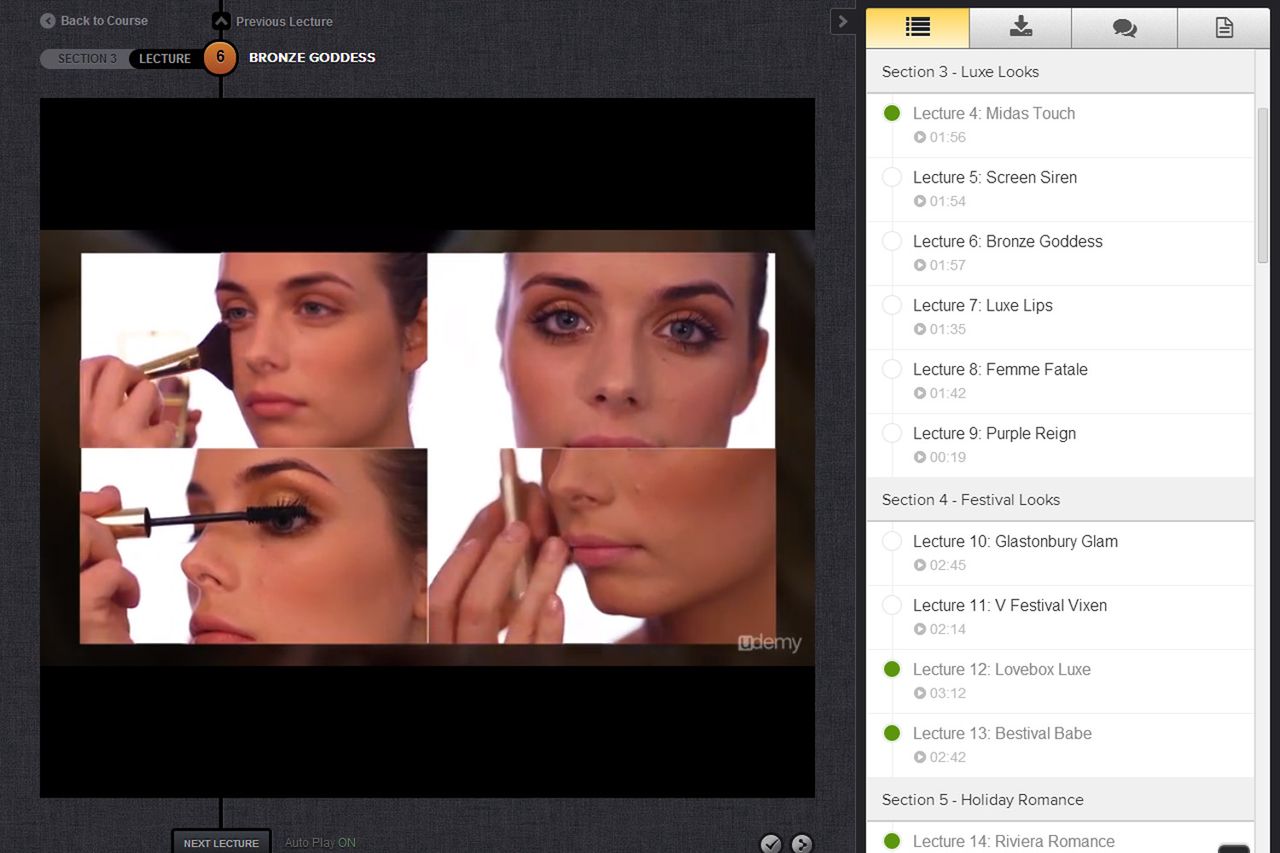Toggle completion circle for Femme Fatale
This screenshot has height=853, width=1280.
[892, 369]
